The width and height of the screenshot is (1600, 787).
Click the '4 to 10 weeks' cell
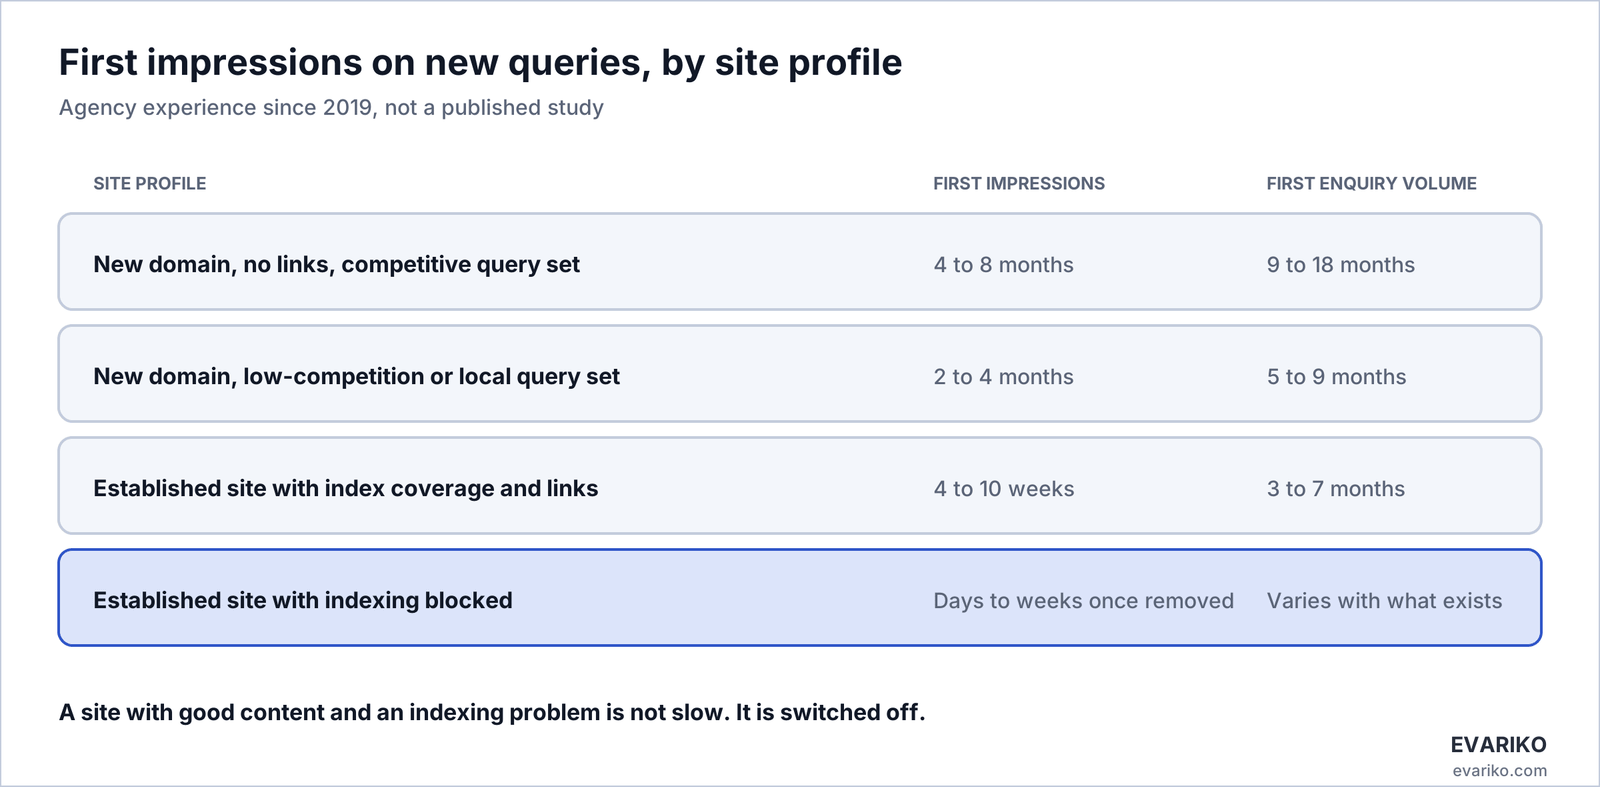(1004, 489)
